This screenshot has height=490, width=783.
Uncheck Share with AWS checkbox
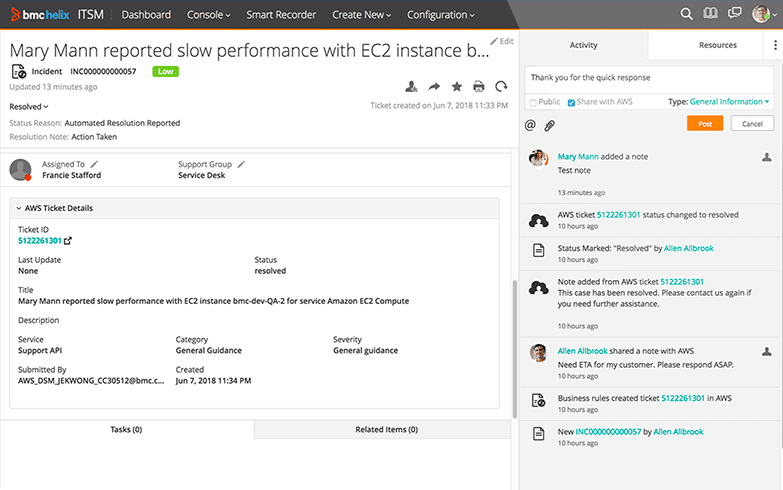(x=572, y=102)
